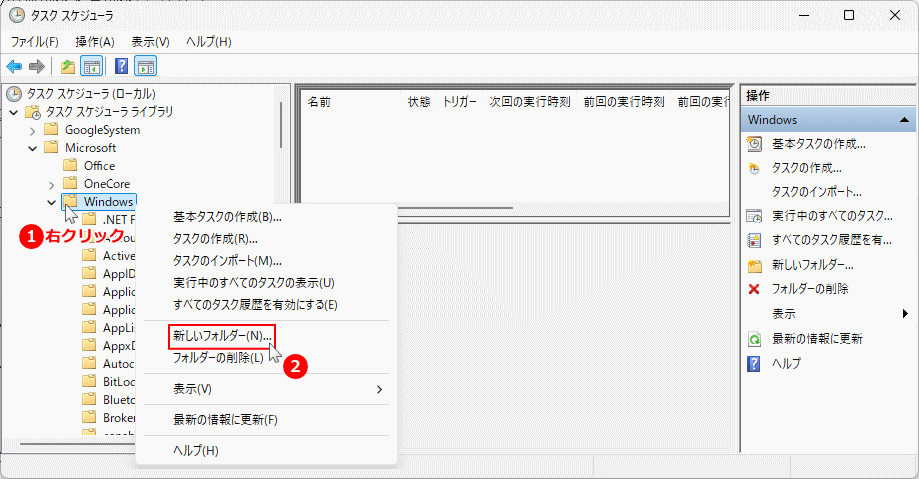The image size is (919, 479).
Task: Click the タスク スケジューラ ライブラリ folder icon
Action: coord(33,112)
